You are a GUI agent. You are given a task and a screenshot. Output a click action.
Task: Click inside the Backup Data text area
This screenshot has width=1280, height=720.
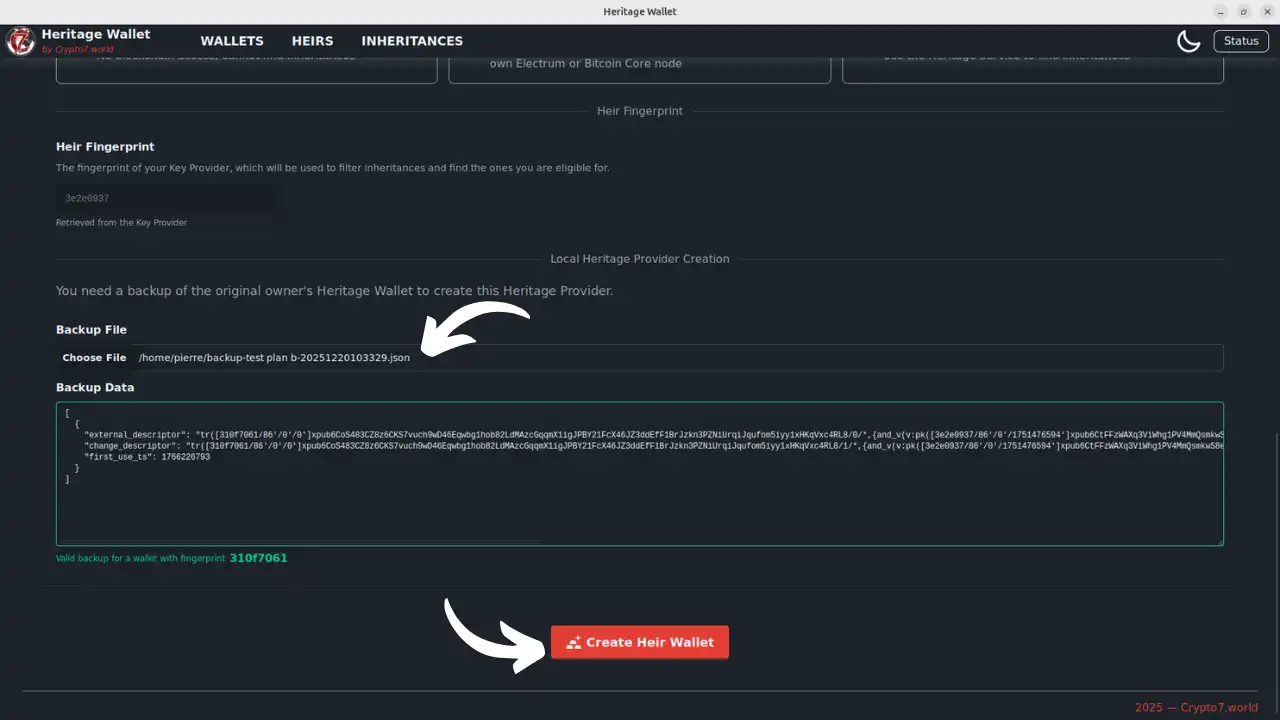point(640,500)
